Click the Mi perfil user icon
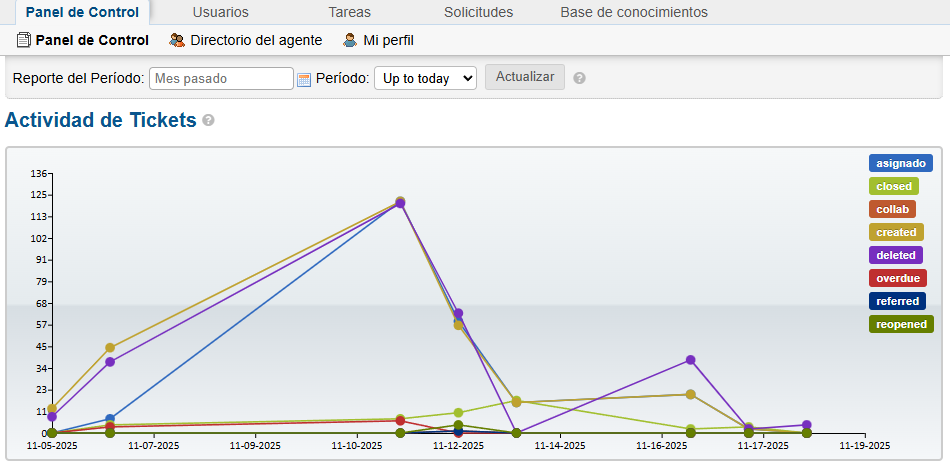Image resolution: width=950 pixels, height=473 pixels. point(350,41)
